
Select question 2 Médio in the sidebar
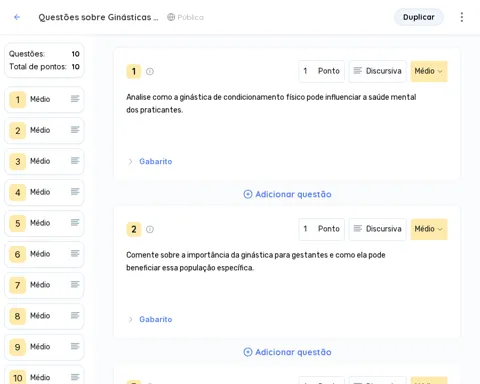tap(44, 130)
